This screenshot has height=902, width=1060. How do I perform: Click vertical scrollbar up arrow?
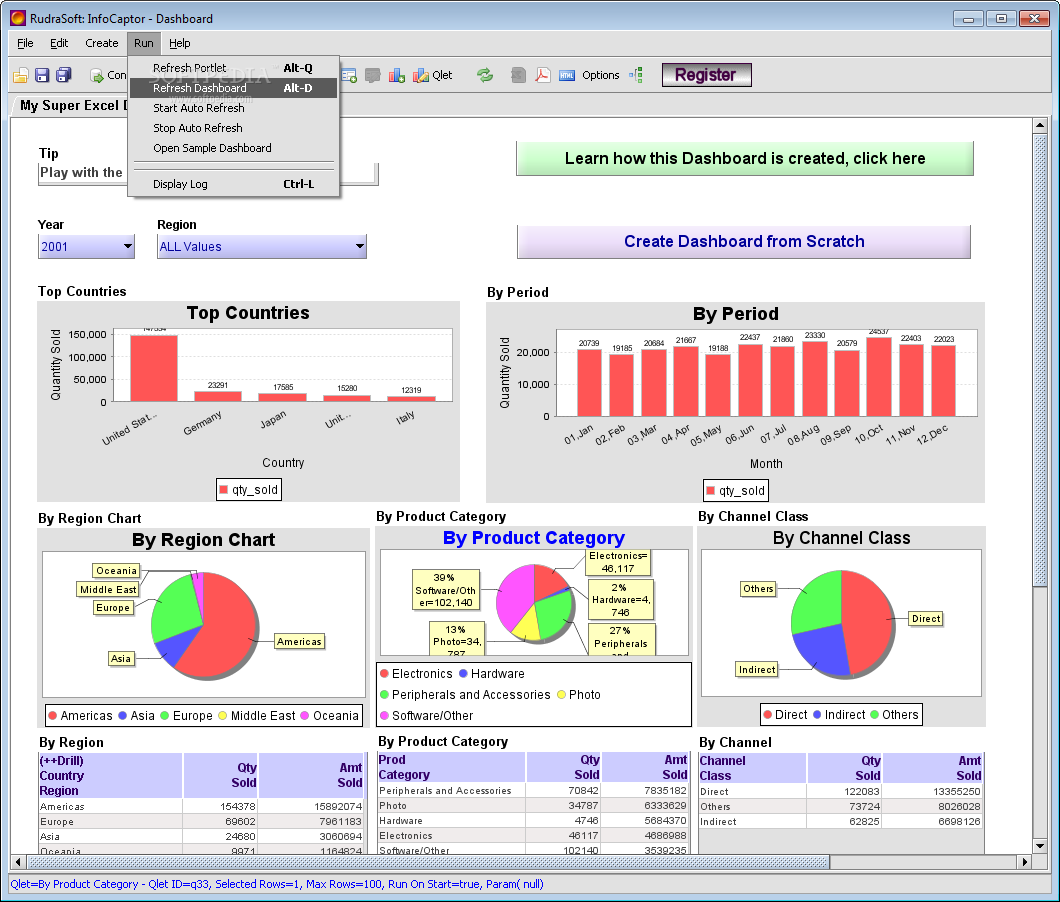1040,125
